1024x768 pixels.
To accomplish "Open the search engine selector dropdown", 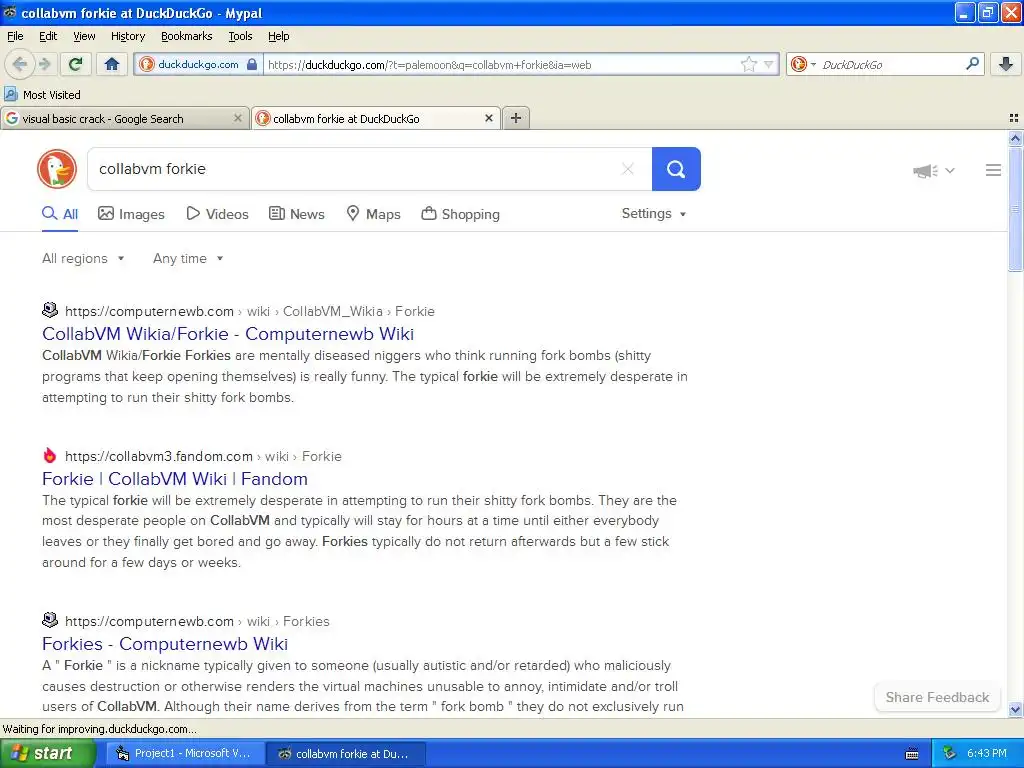I will [x=803, y=64].
